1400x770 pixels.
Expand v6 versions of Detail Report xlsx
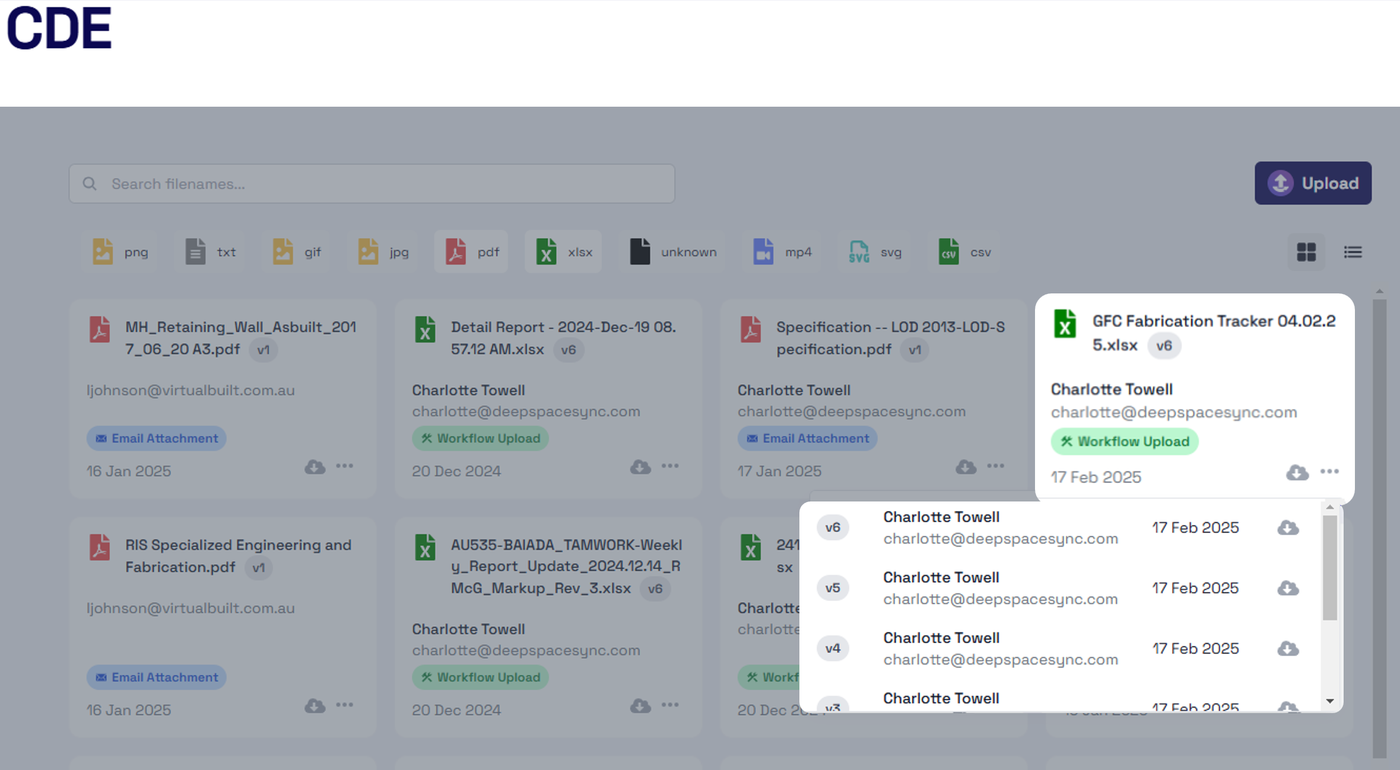point(568,350)
